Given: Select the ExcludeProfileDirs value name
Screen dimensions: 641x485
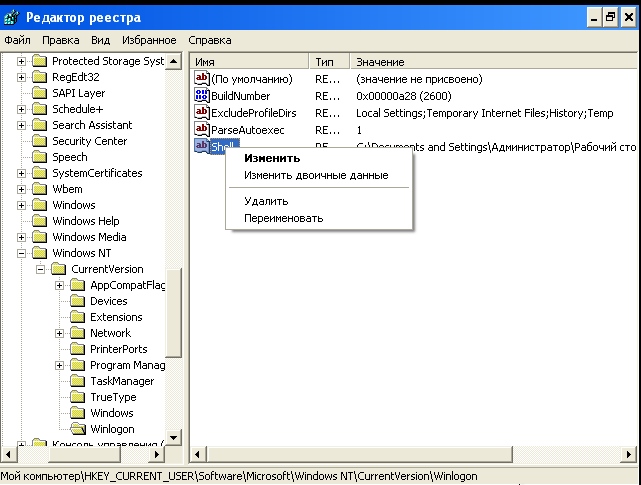Looking at the screenshot, I should click(253, 113).
